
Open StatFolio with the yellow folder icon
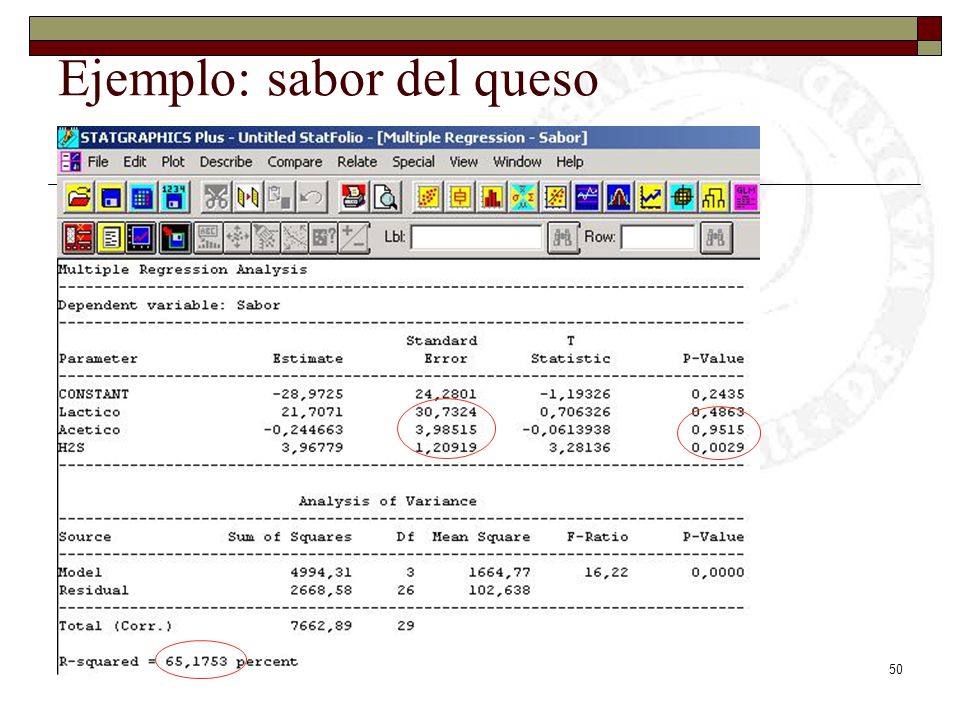click(79, 198)
